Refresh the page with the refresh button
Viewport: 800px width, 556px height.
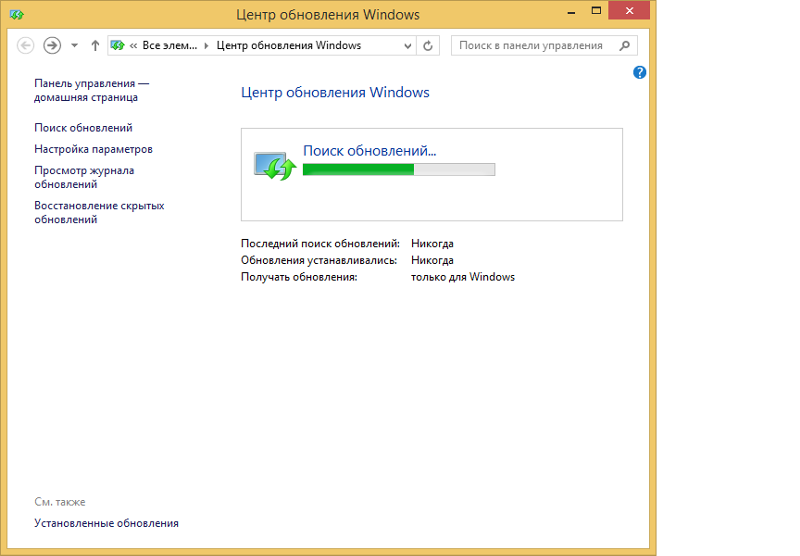pyautogui.click(x=428, y=45)
